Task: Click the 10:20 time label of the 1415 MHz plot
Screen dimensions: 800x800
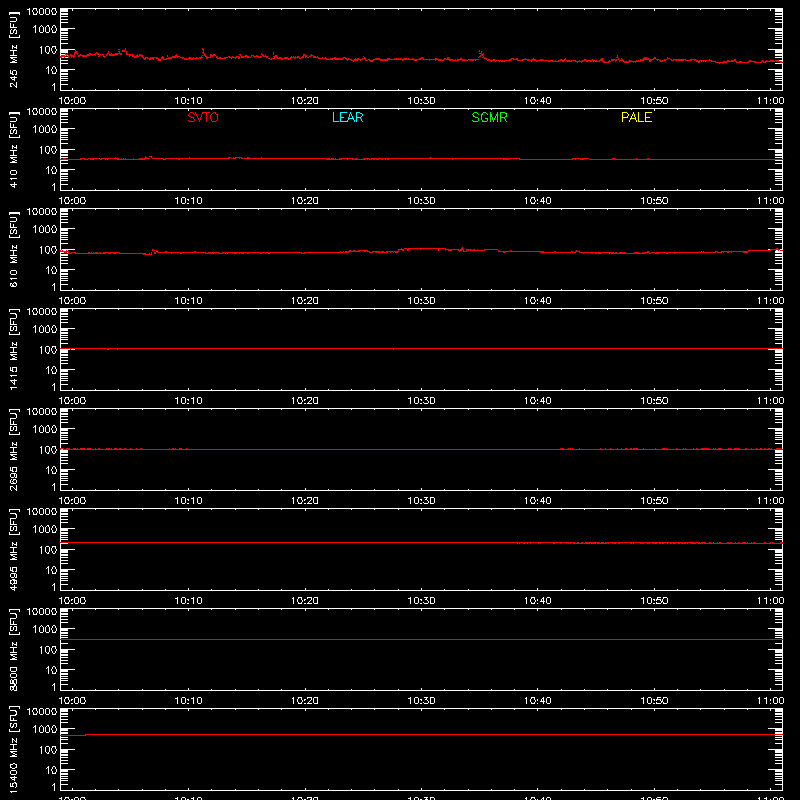Action: coord(305,401)
